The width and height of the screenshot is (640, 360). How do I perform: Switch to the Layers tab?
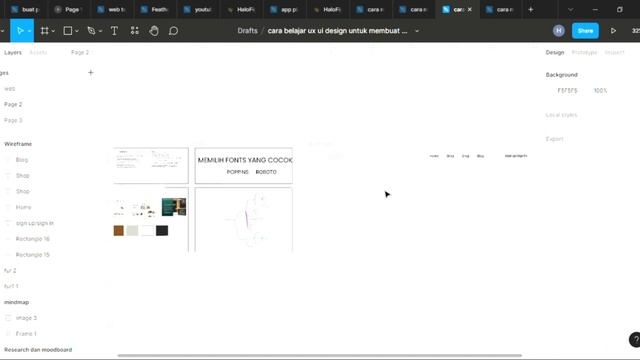tap(13, 52)
